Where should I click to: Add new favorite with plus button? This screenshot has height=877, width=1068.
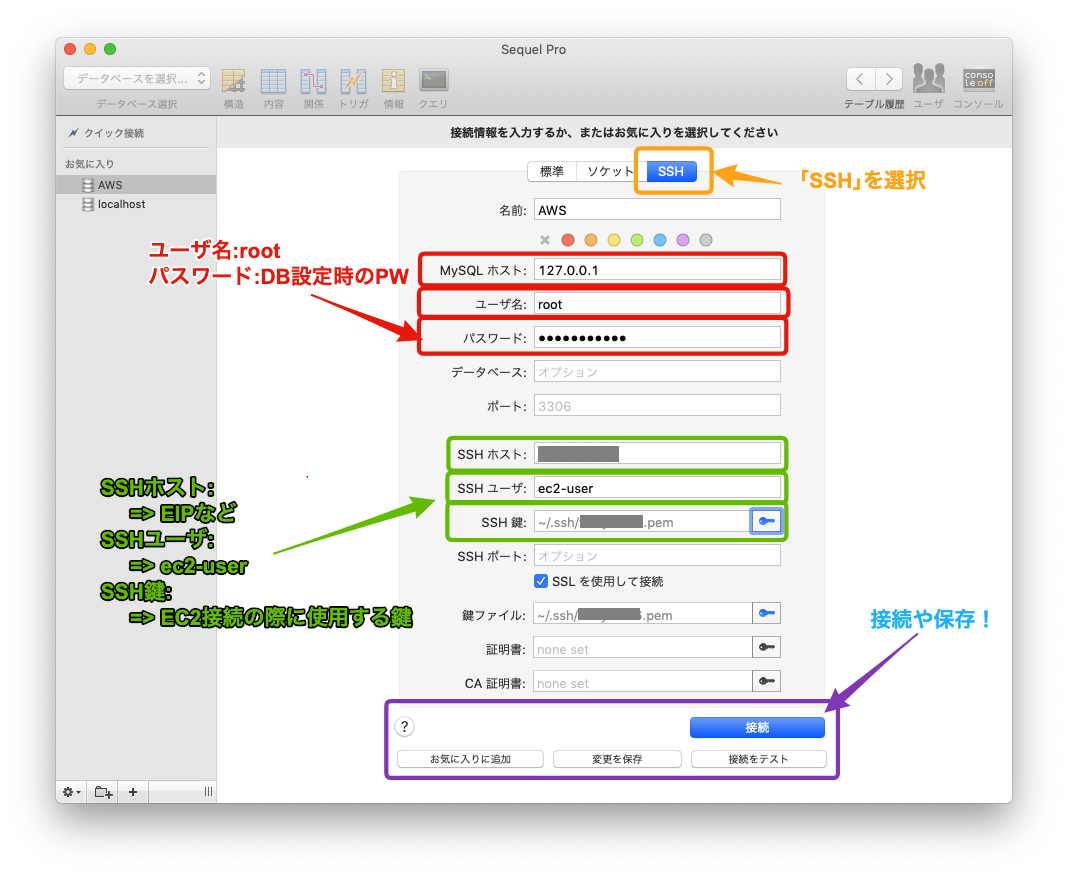(x=133, y=792)
